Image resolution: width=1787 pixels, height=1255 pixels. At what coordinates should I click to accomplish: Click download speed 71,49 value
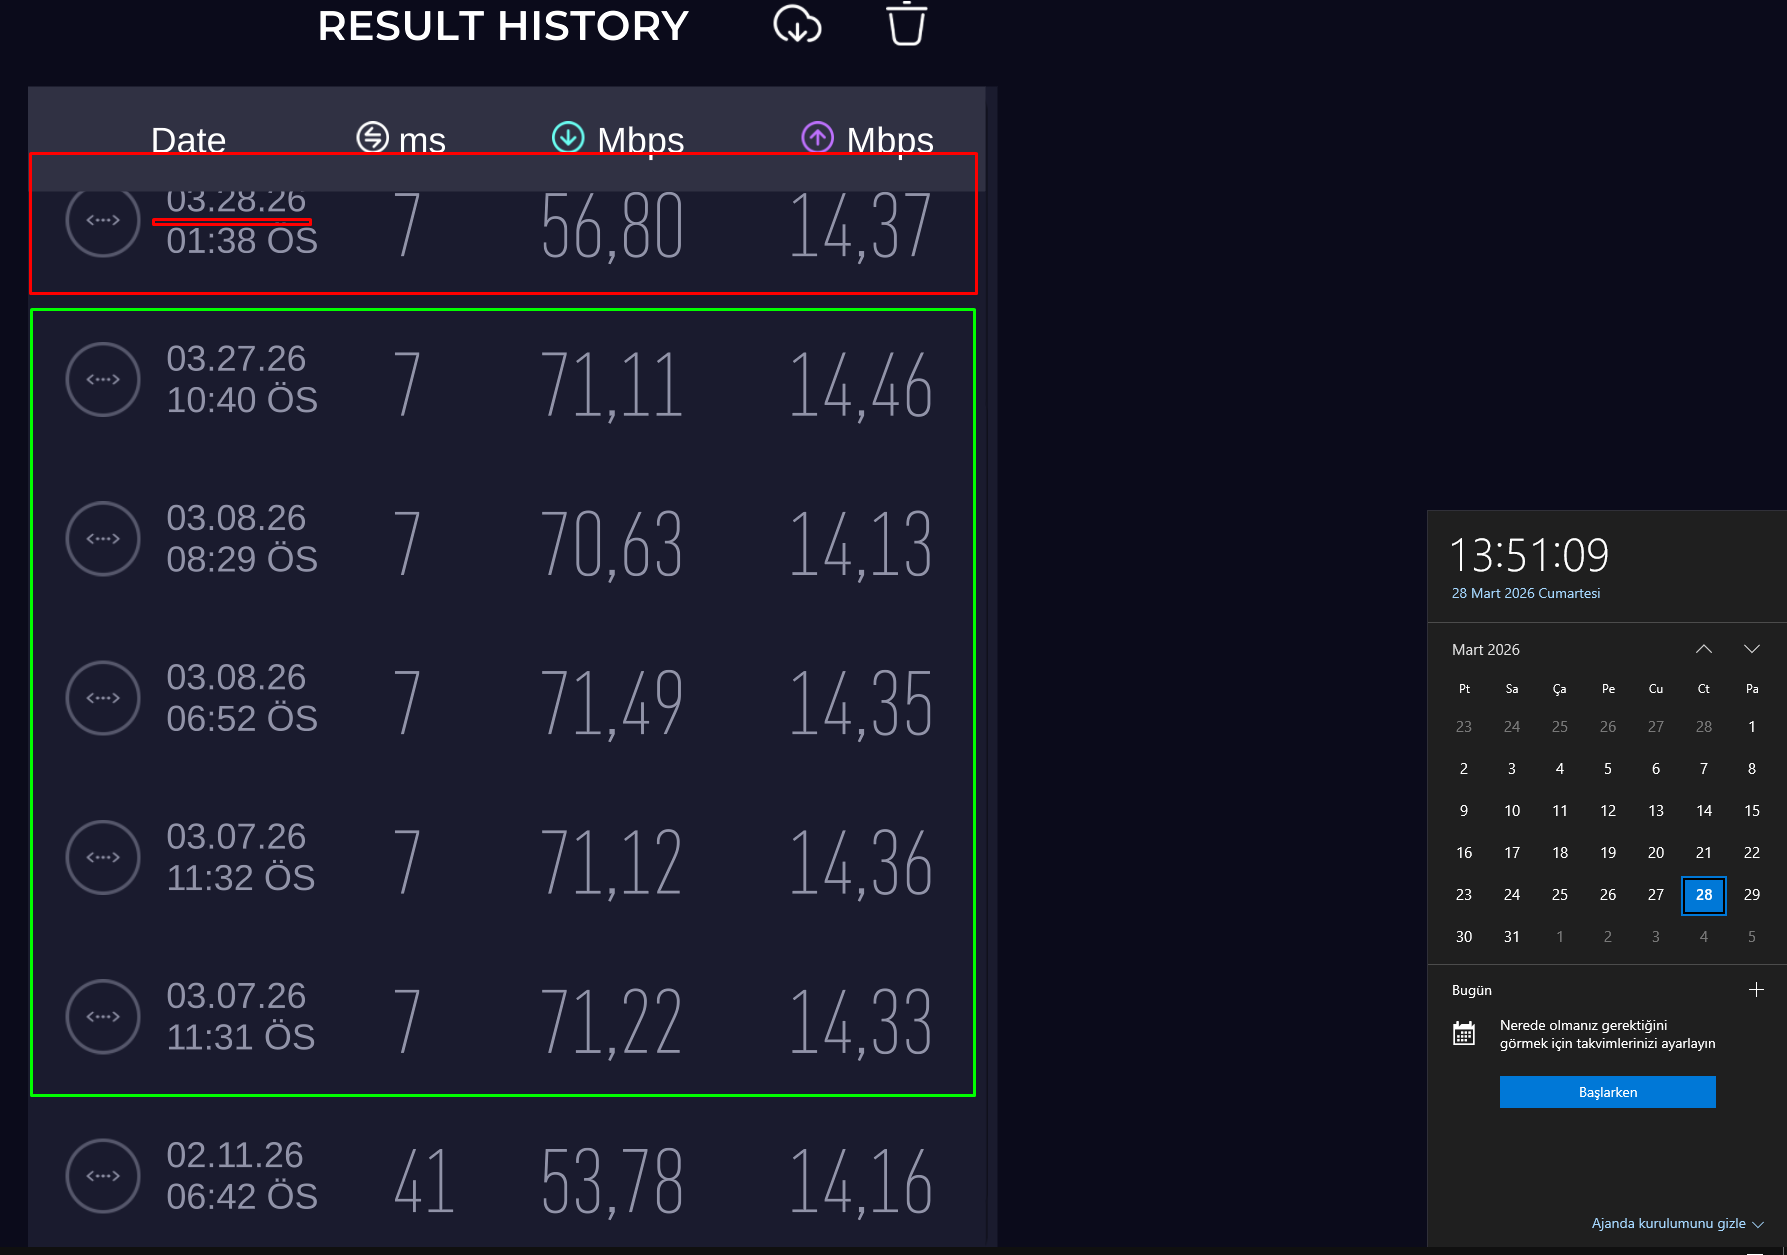[x=612, y=704]
